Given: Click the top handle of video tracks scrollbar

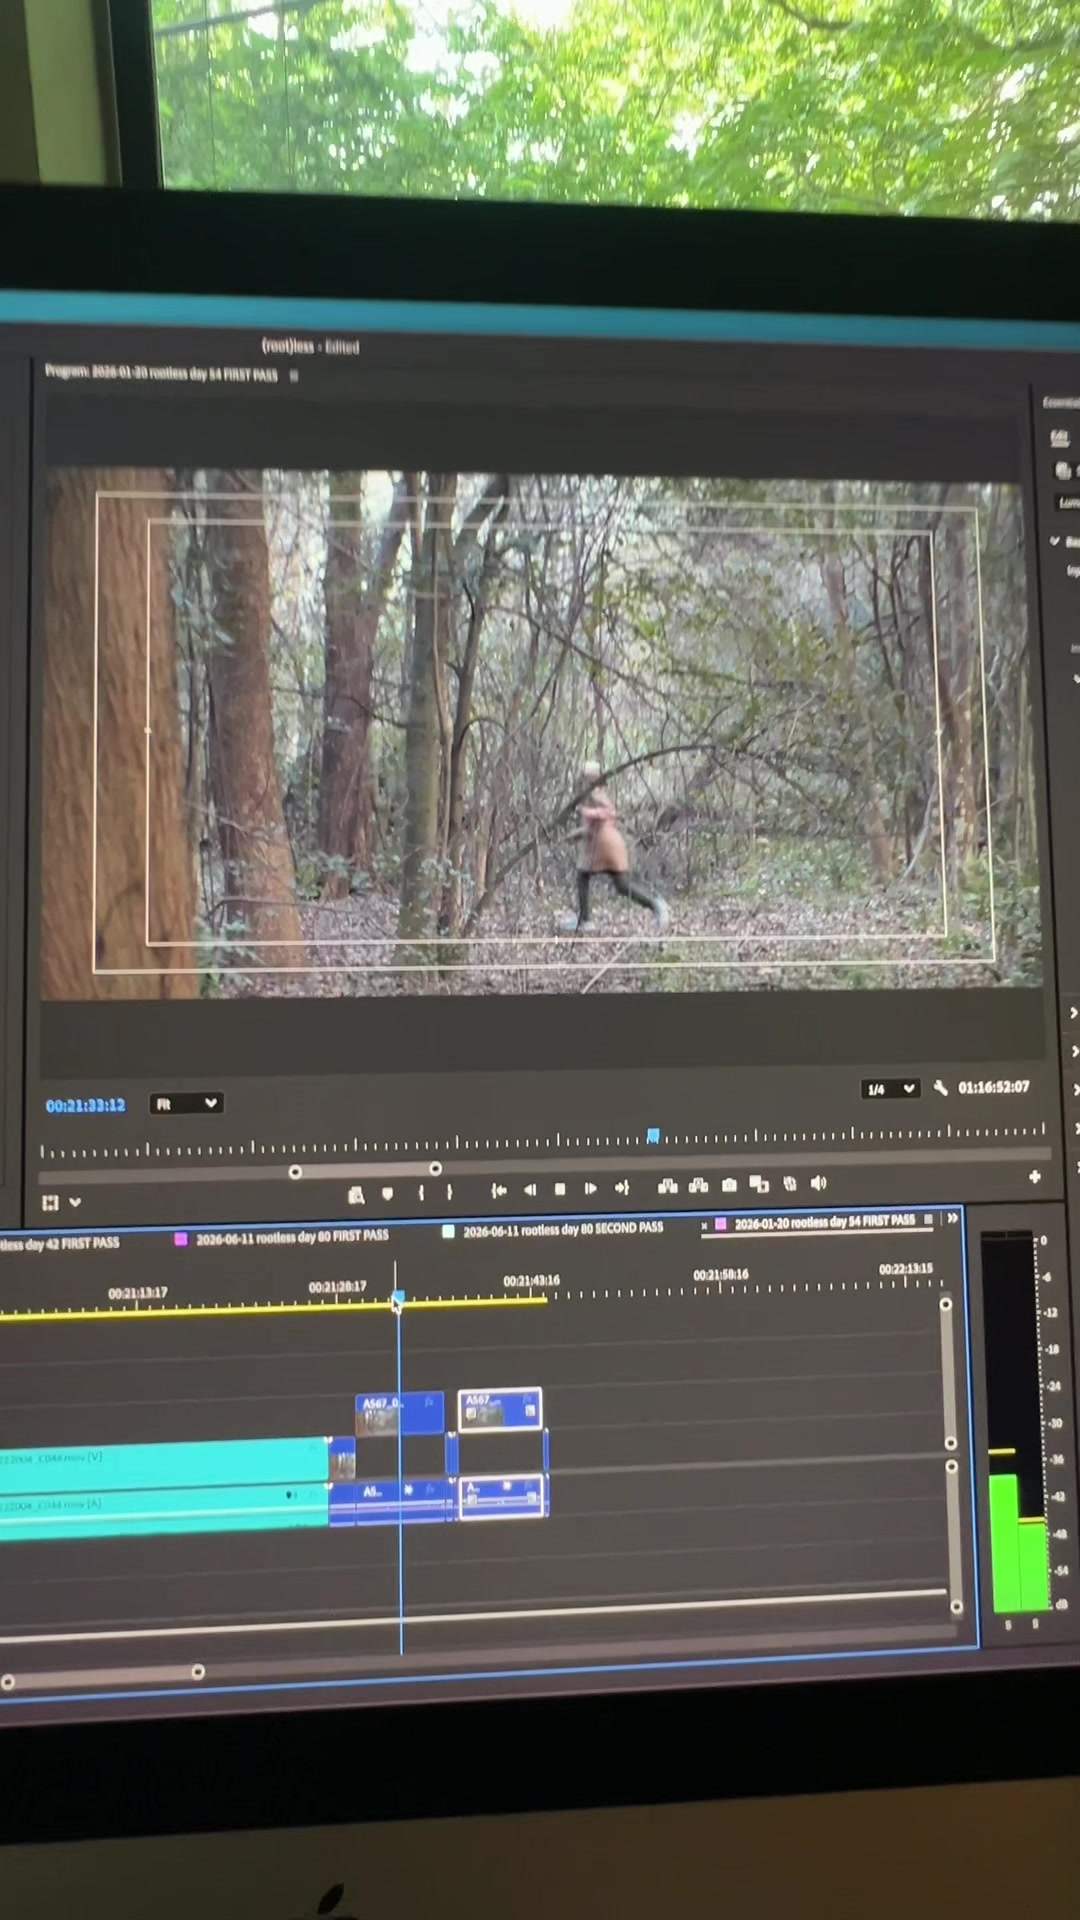Looking at the screenshot, I should point(946,1304).
